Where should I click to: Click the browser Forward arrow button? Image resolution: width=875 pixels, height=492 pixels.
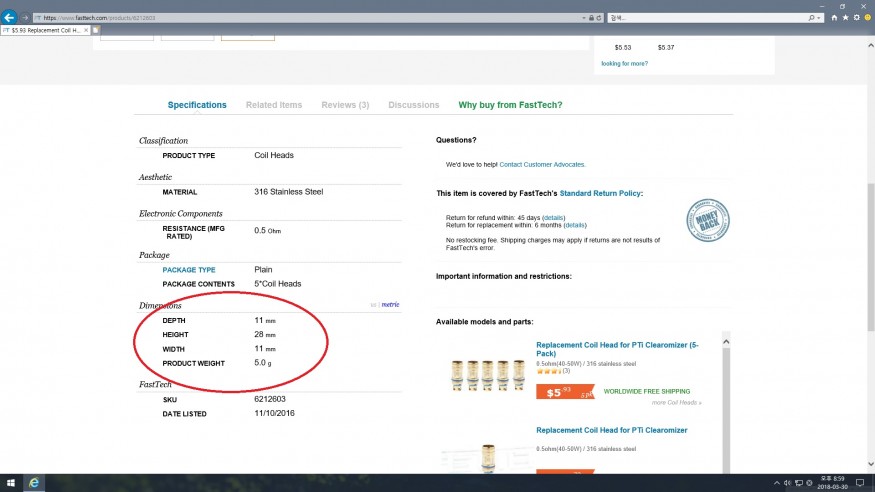(x=25, y=18)
